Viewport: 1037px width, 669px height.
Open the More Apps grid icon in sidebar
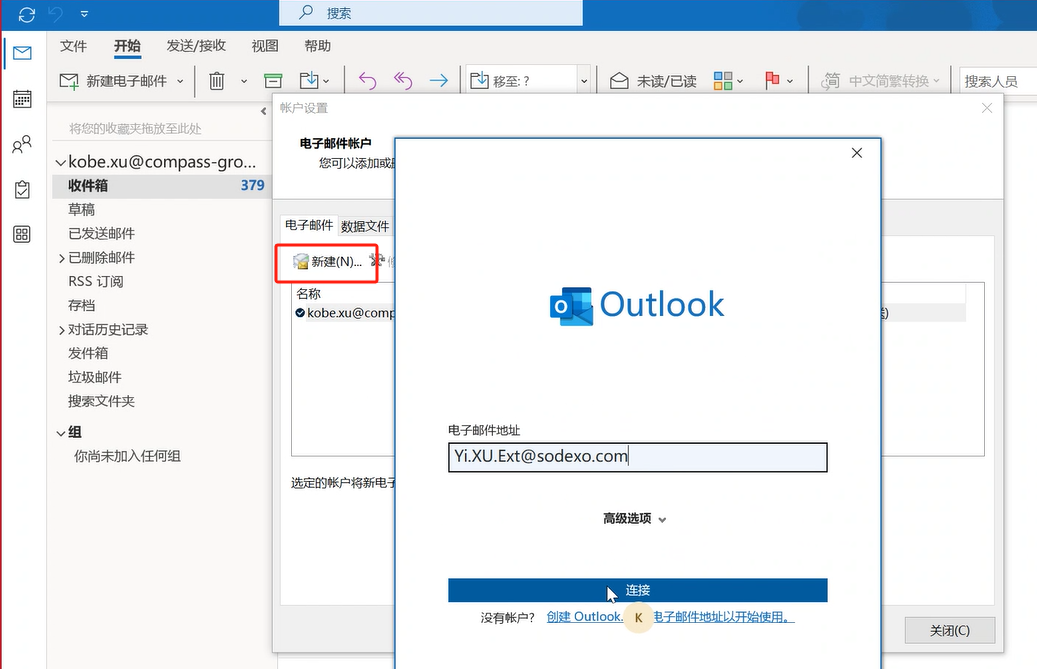22,234
